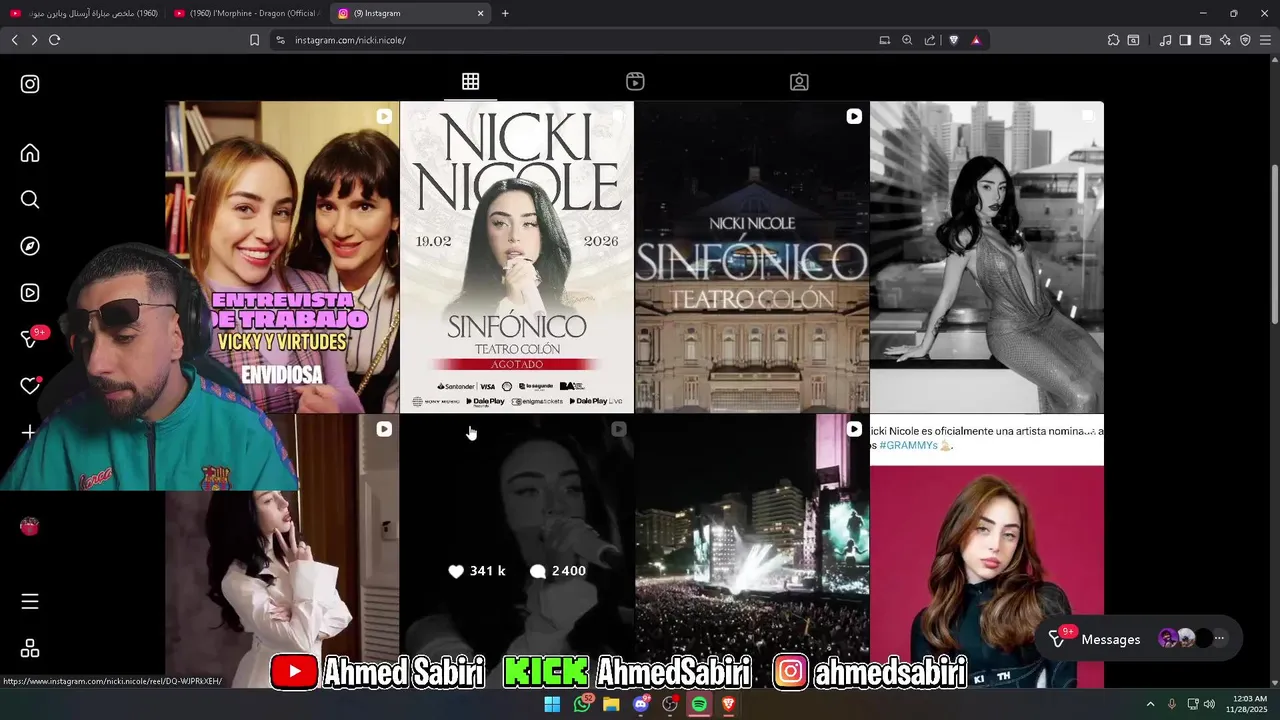Go to Home in Instagram sidebar
The height and width of the screenshot is (720, 1280).
tap(30, 153)
